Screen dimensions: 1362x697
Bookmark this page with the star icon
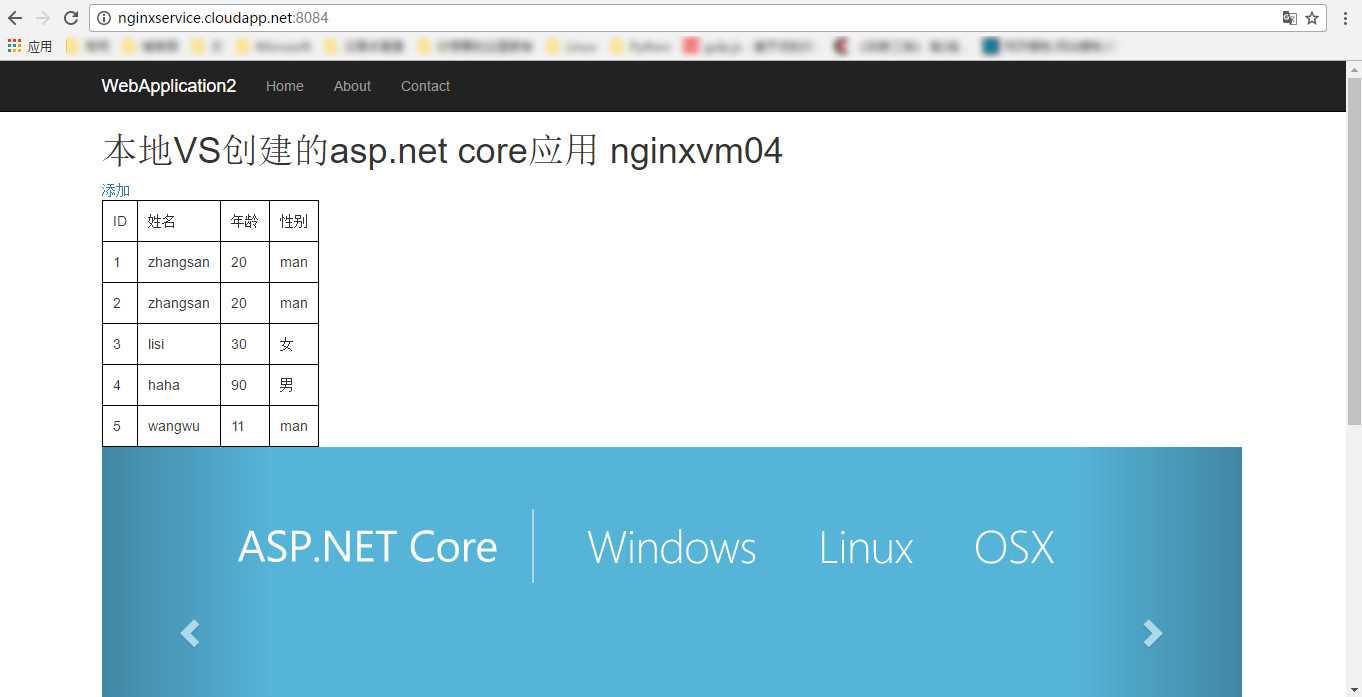tap(1312, 18)
